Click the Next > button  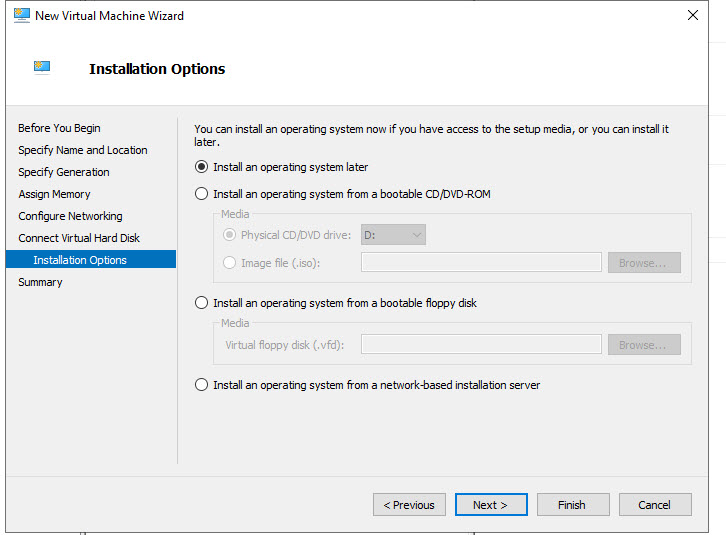pyautogui.click(x=491, y=505)
